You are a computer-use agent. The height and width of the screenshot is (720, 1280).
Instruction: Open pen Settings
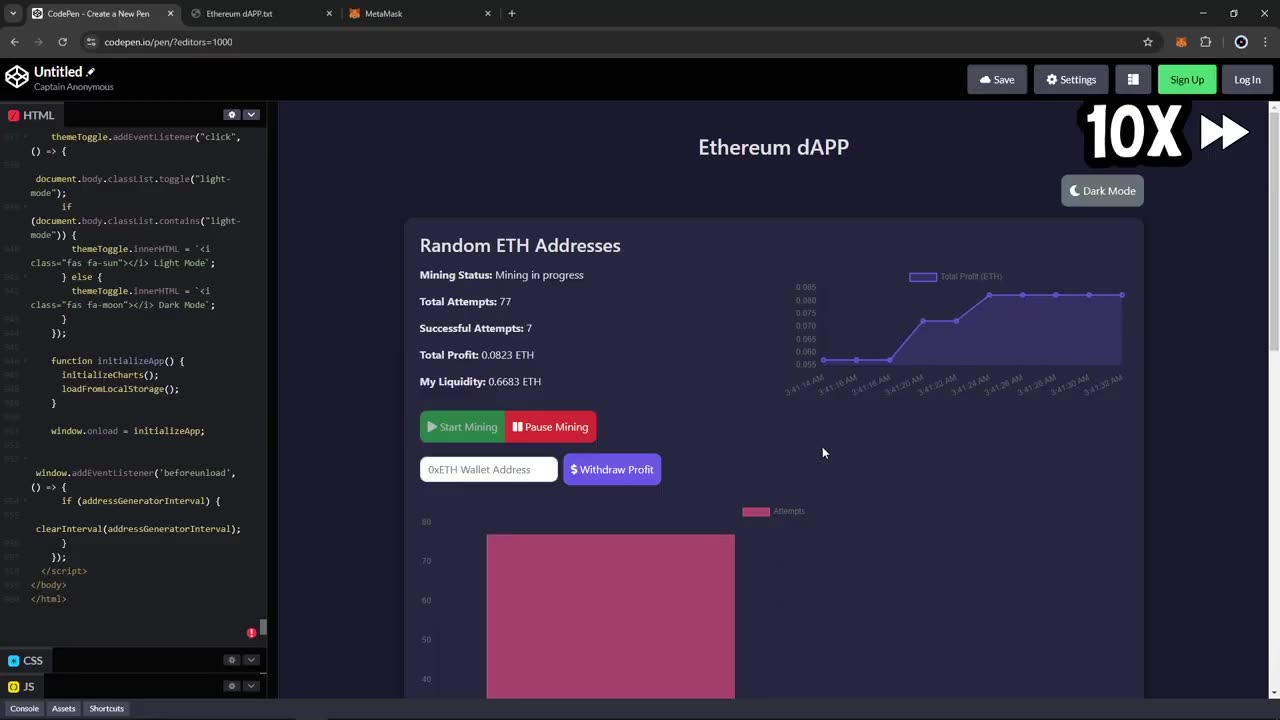point(1071,80)
